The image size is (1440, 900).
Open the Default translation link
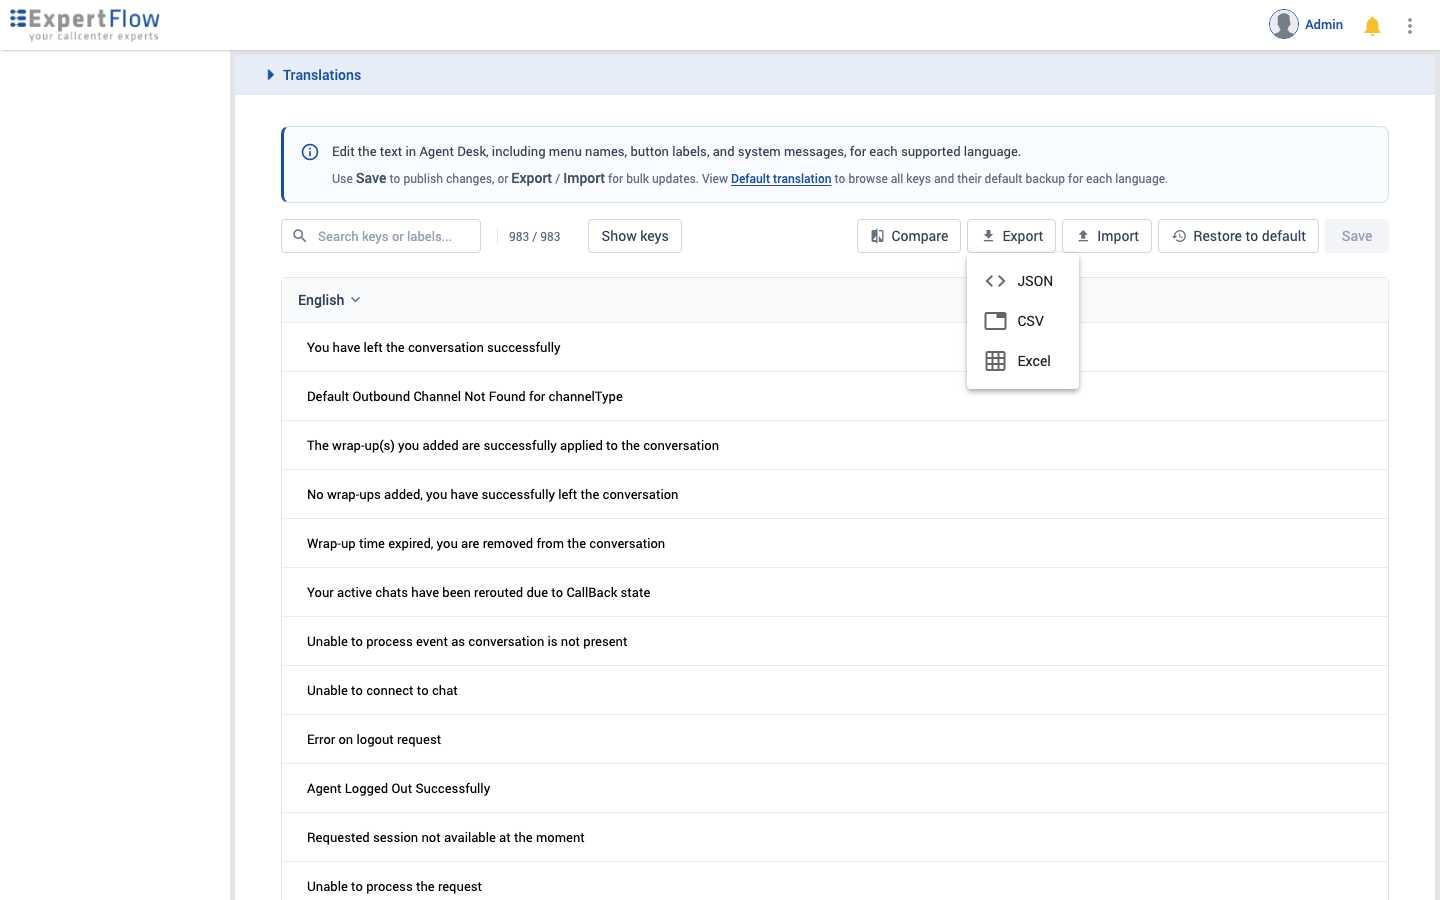781,179
